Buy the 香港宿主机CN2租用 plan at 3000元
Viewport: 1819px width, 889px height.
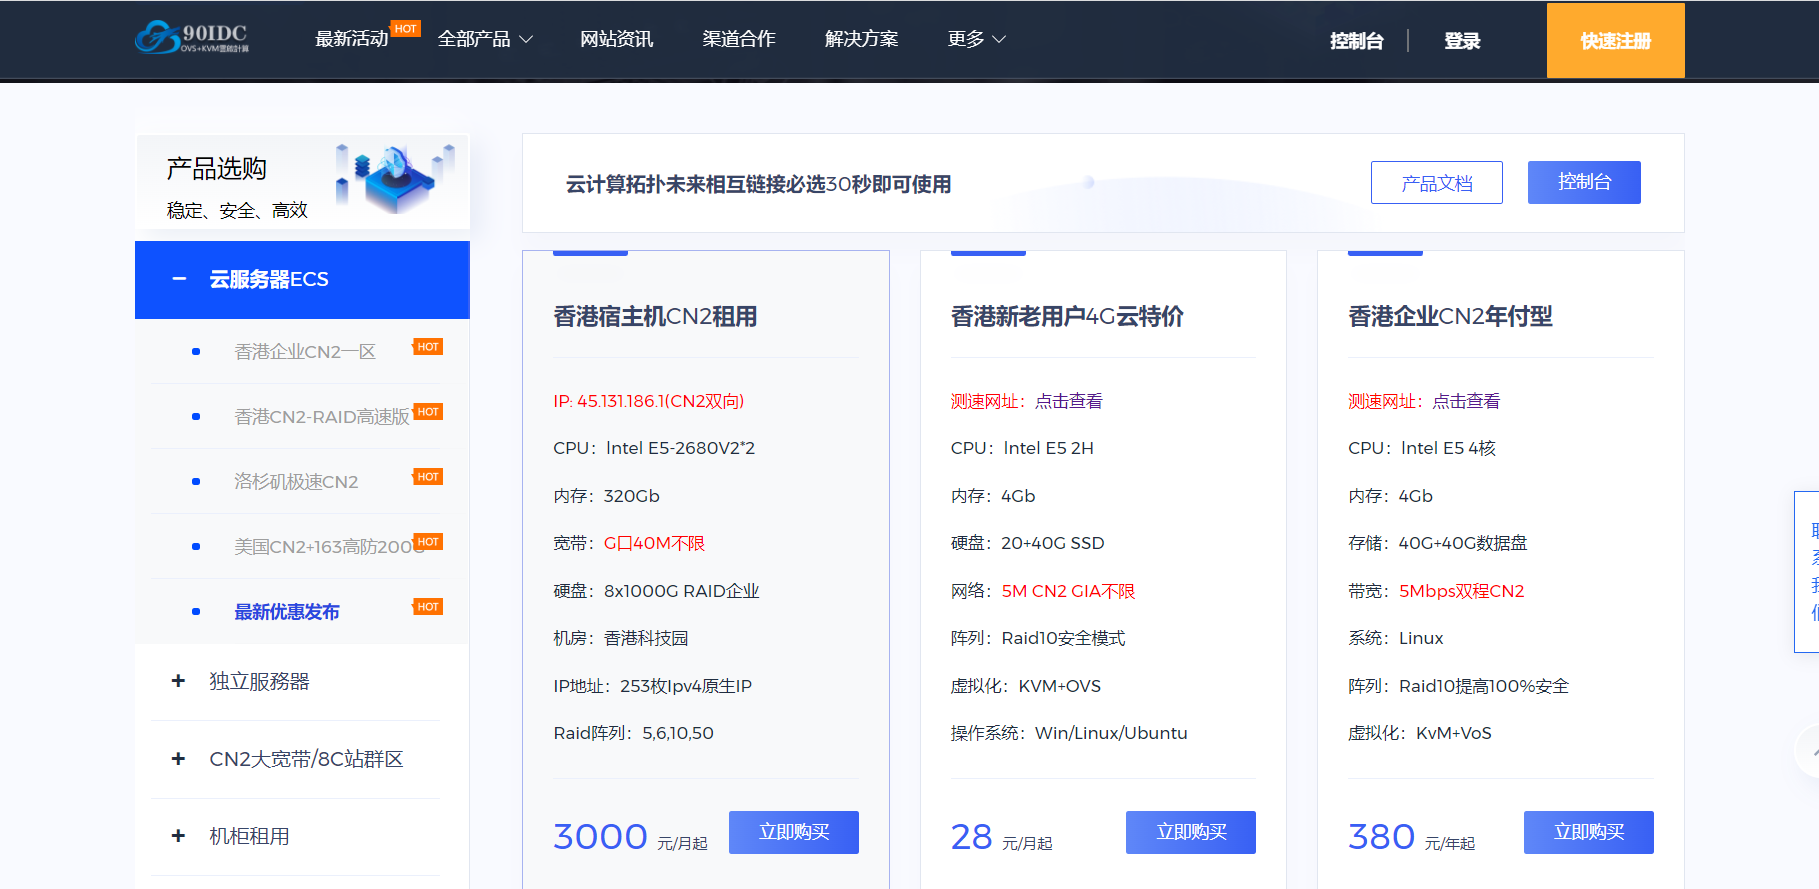[x=793, y=832]
